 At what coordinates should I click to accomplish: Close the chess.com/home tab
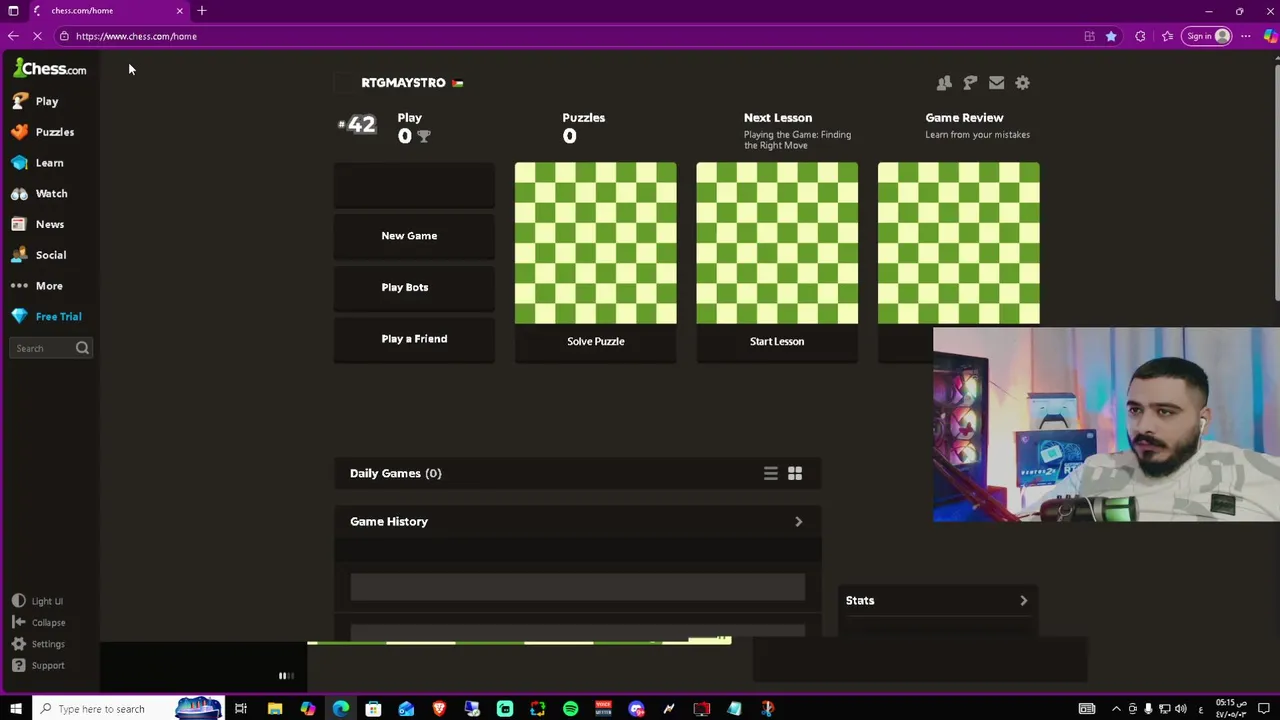[x=180, y=11]
